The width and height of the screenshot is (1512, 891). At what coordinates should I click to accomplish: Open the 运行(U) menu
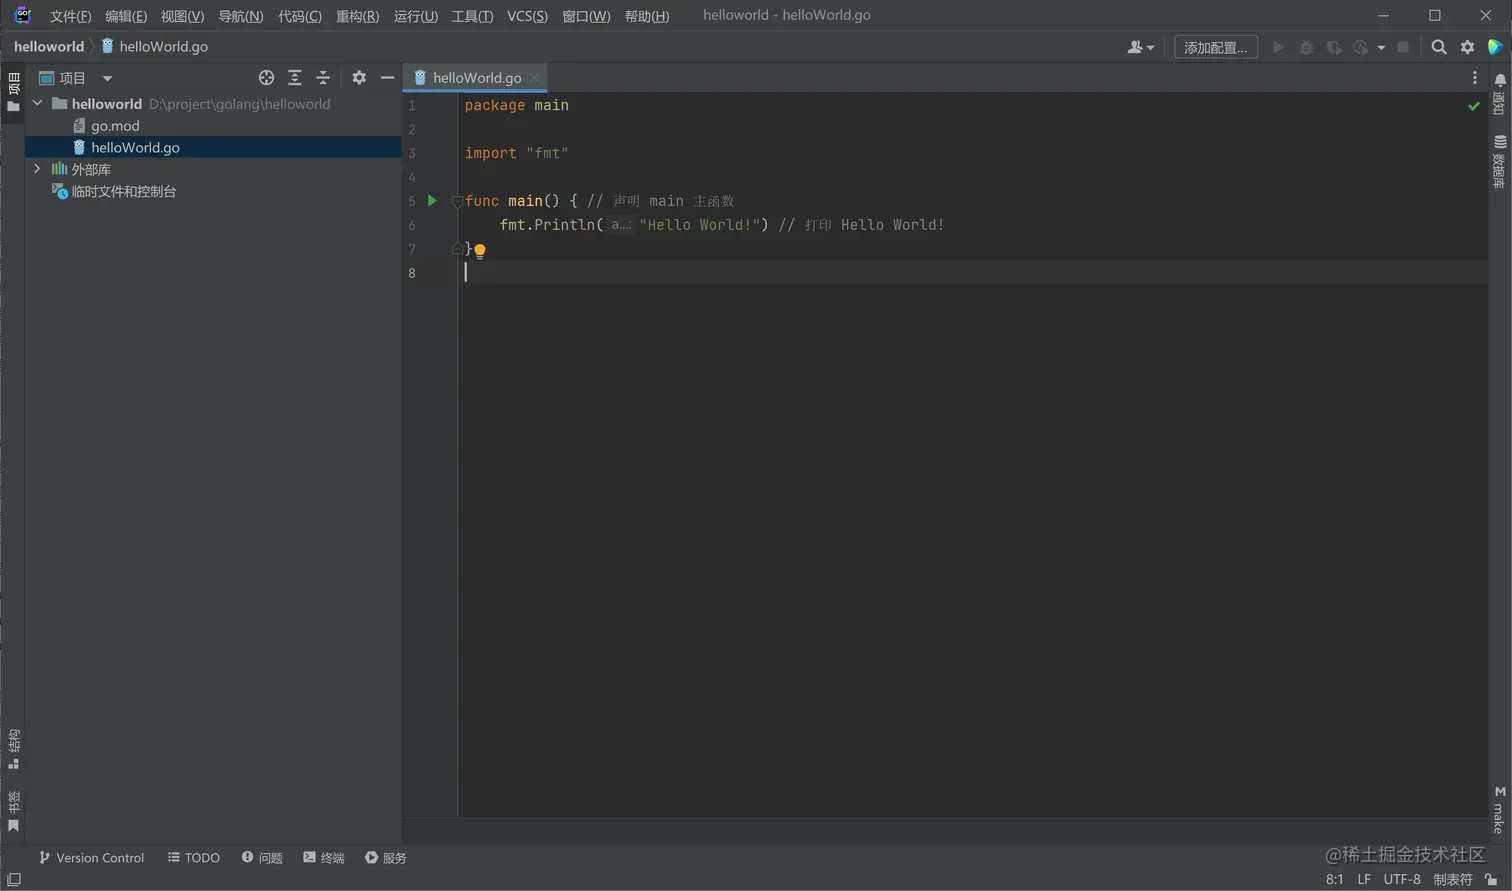(416, 16)
